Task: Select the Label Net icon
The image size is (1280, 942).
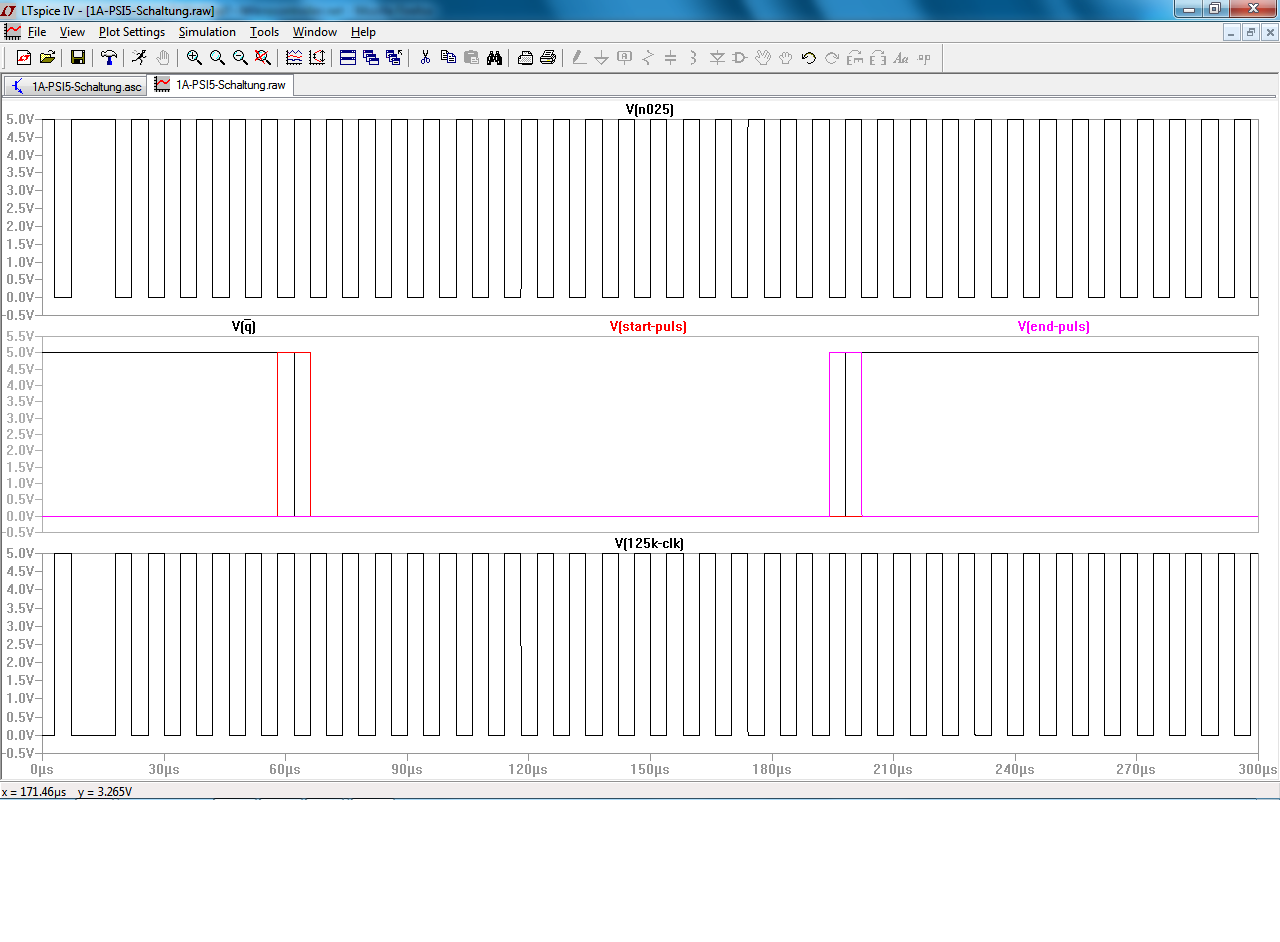Action: coord(625,58)
